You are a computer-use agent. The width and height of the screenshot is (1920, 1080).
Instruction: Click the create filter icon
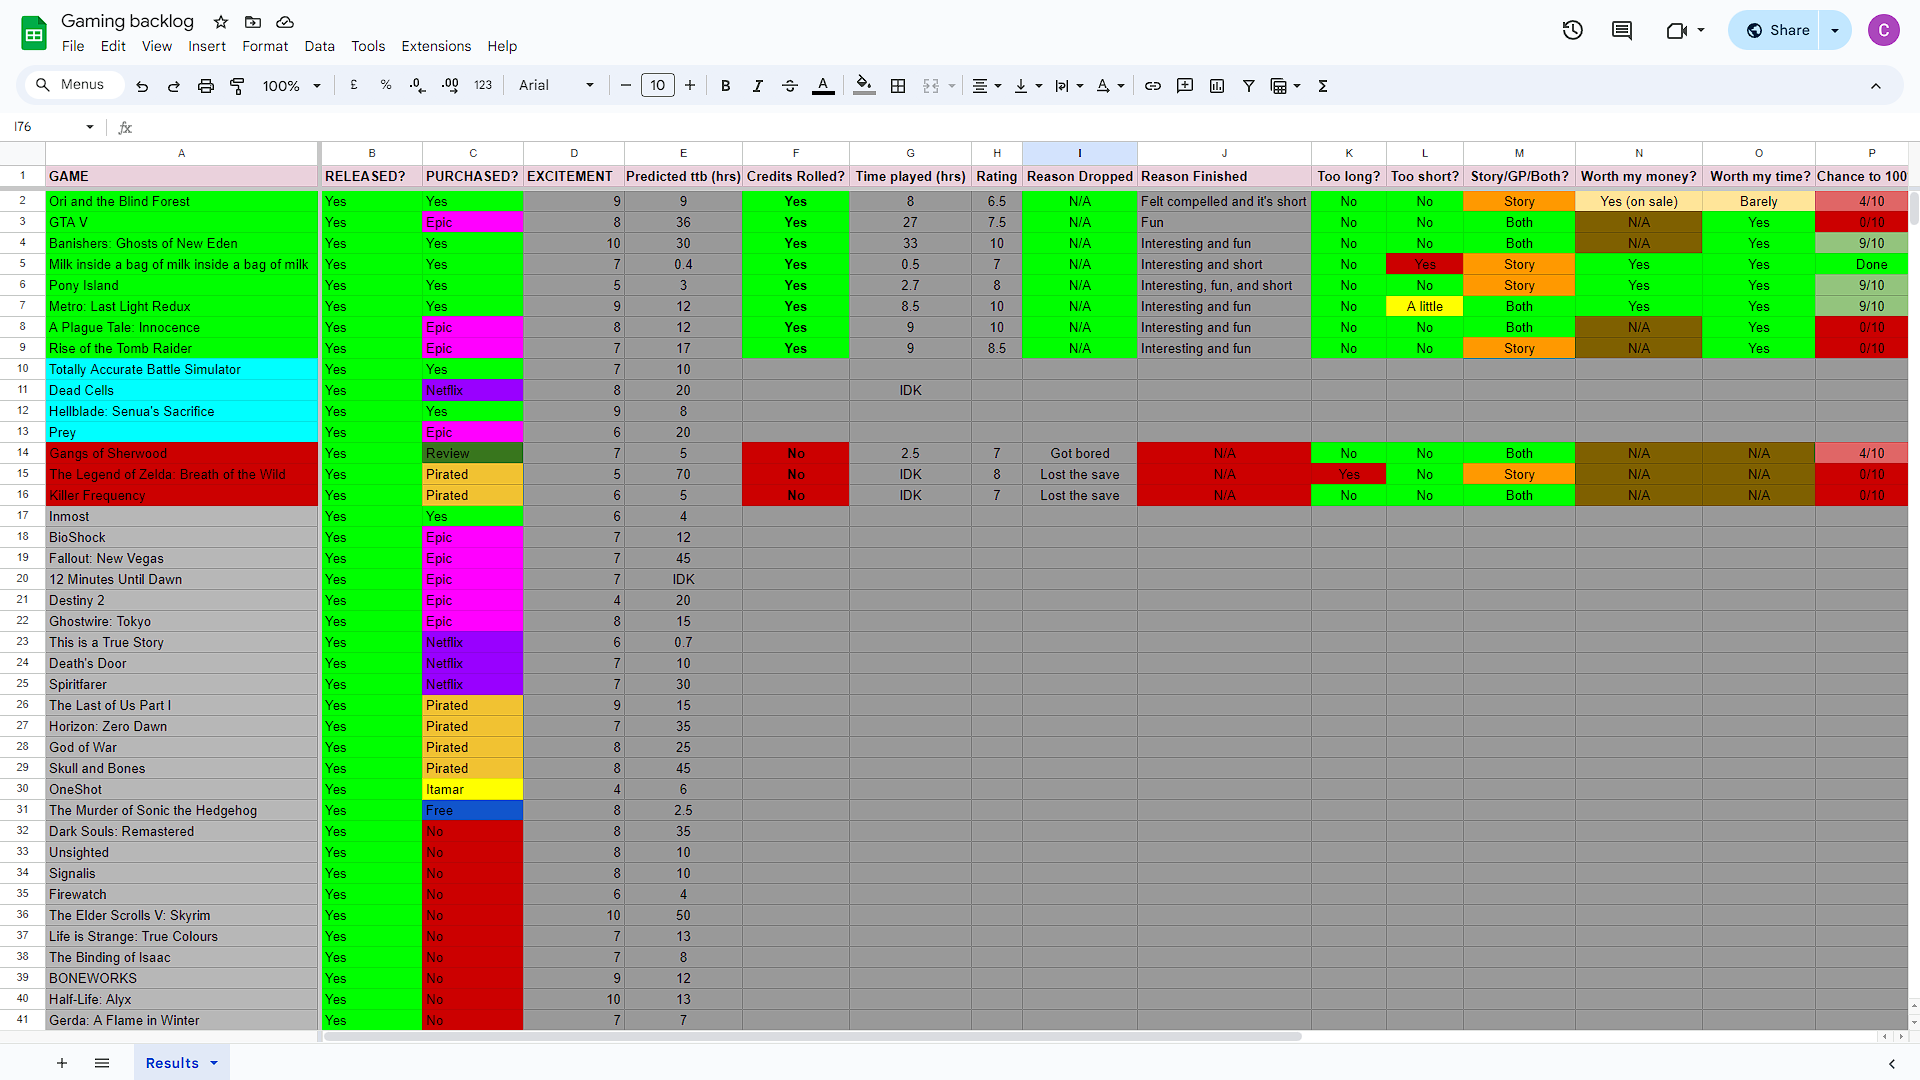(x=1249, y=86)
